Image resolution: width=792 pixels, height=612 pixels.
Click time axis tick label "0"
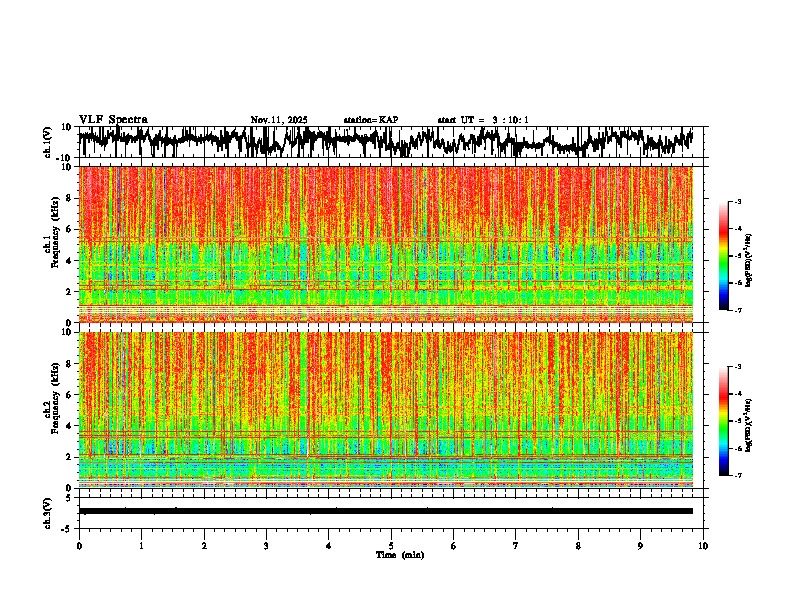click(79, 546)
